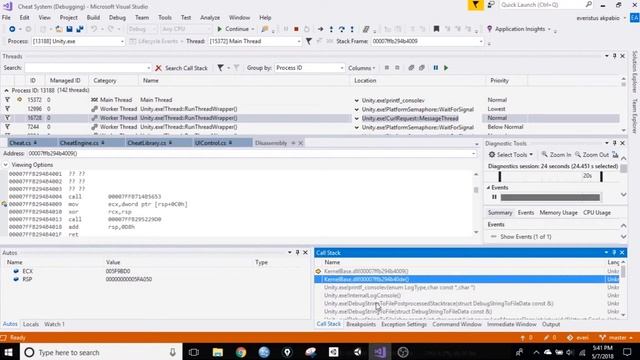The width and height of the screenshot is (640, 360).
Task: Open Google Chrome from the taskbar
Action: click(x=241, y=352)
